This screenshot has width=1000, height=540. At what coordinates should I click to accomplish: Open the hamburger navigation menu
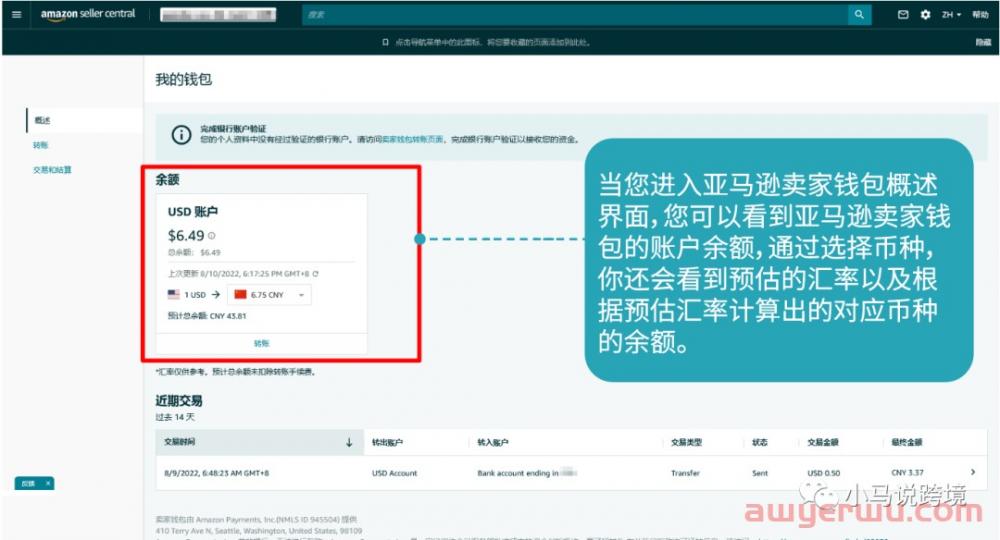17,15
